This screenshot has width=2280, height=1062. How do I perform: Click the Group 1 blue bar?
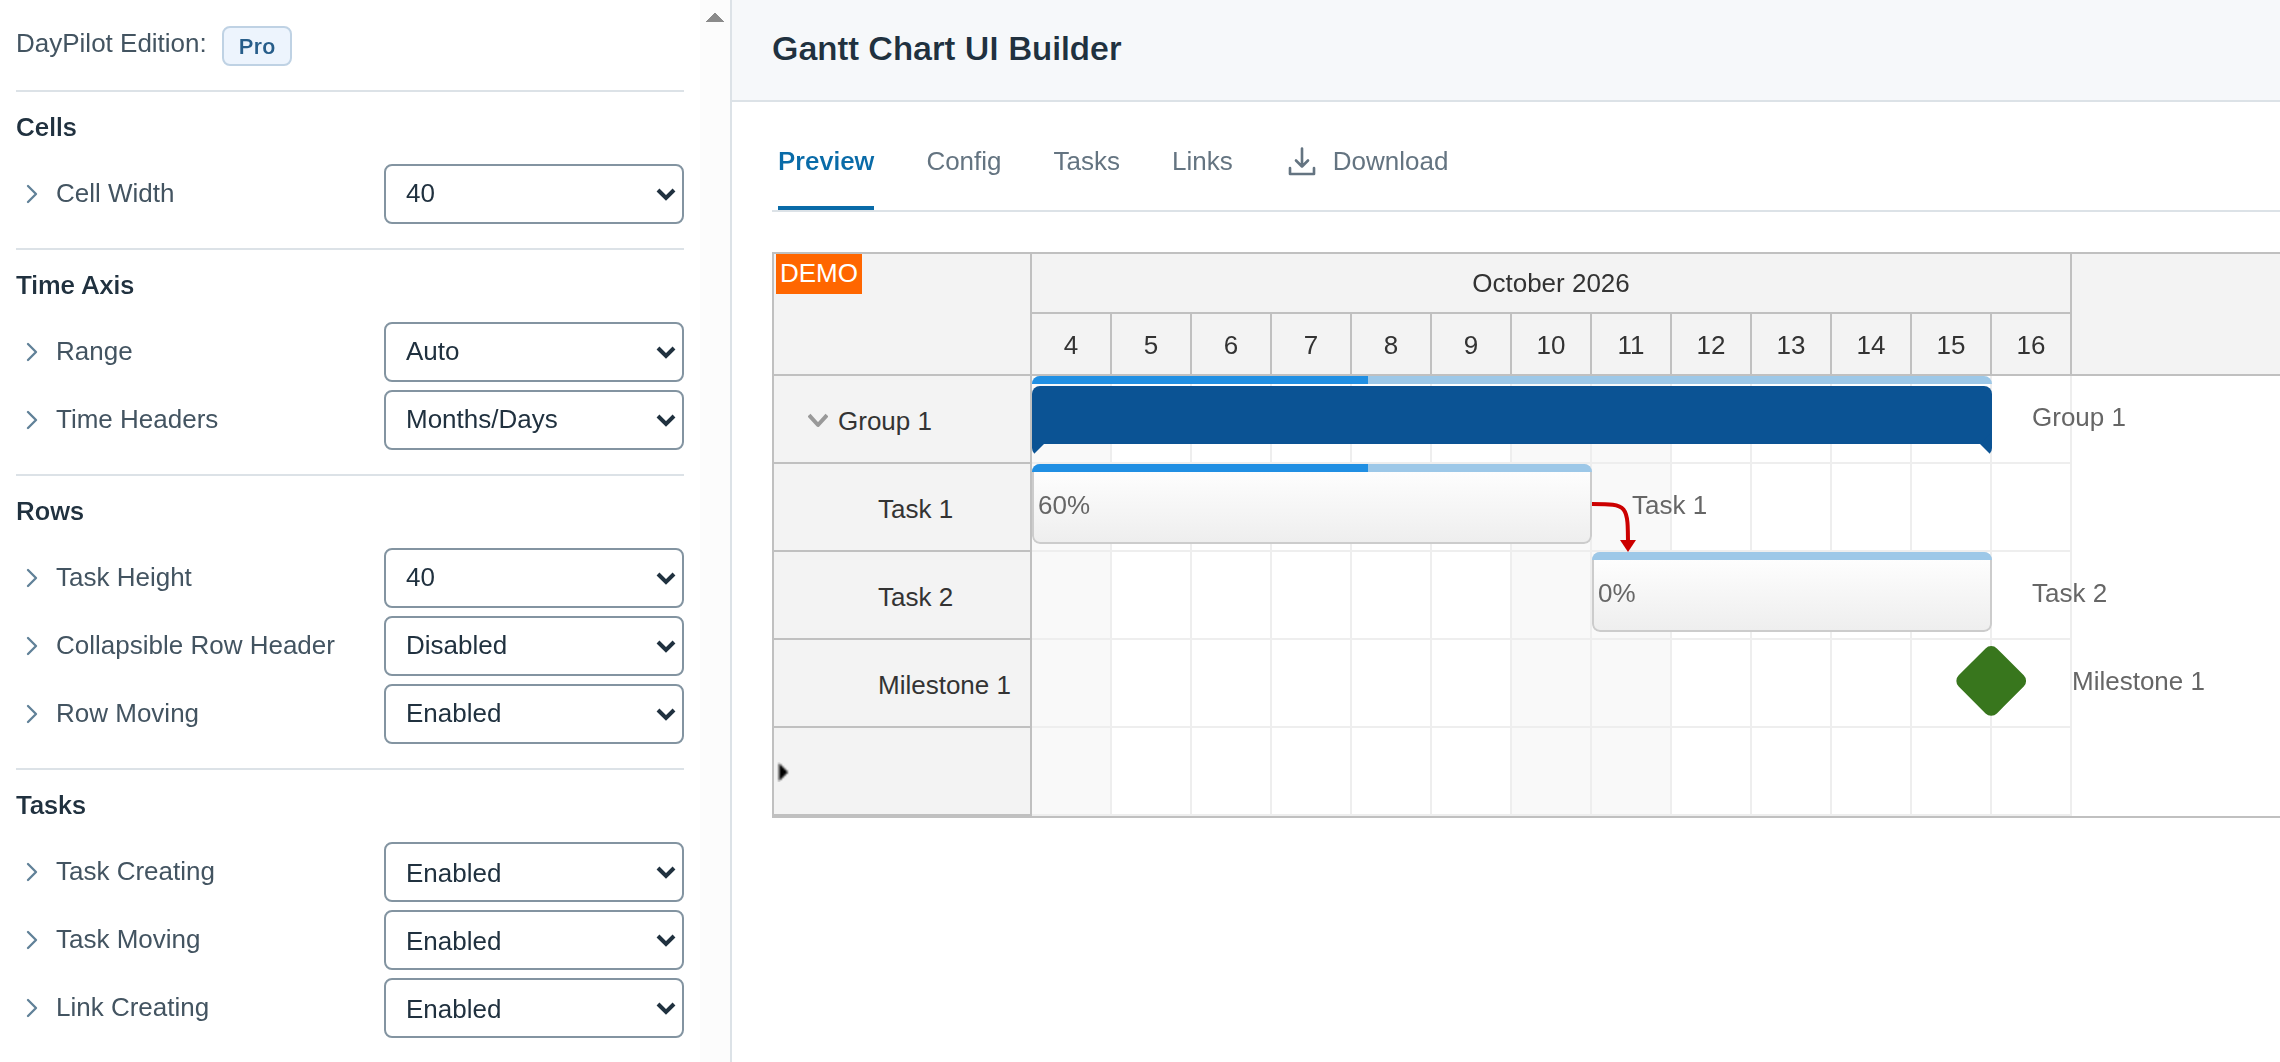coord(1512,416)
